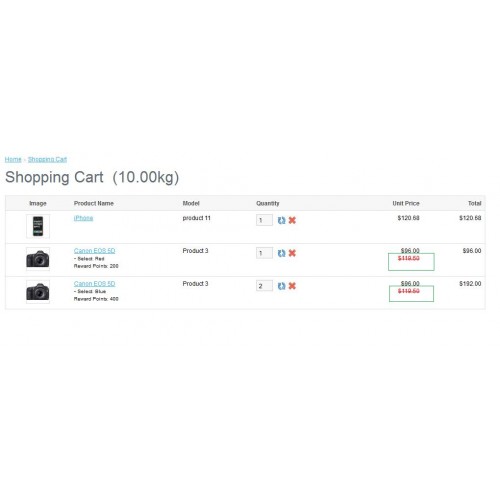Open the Shopping Cart breadcrumb link

click(x=47, y=159)
